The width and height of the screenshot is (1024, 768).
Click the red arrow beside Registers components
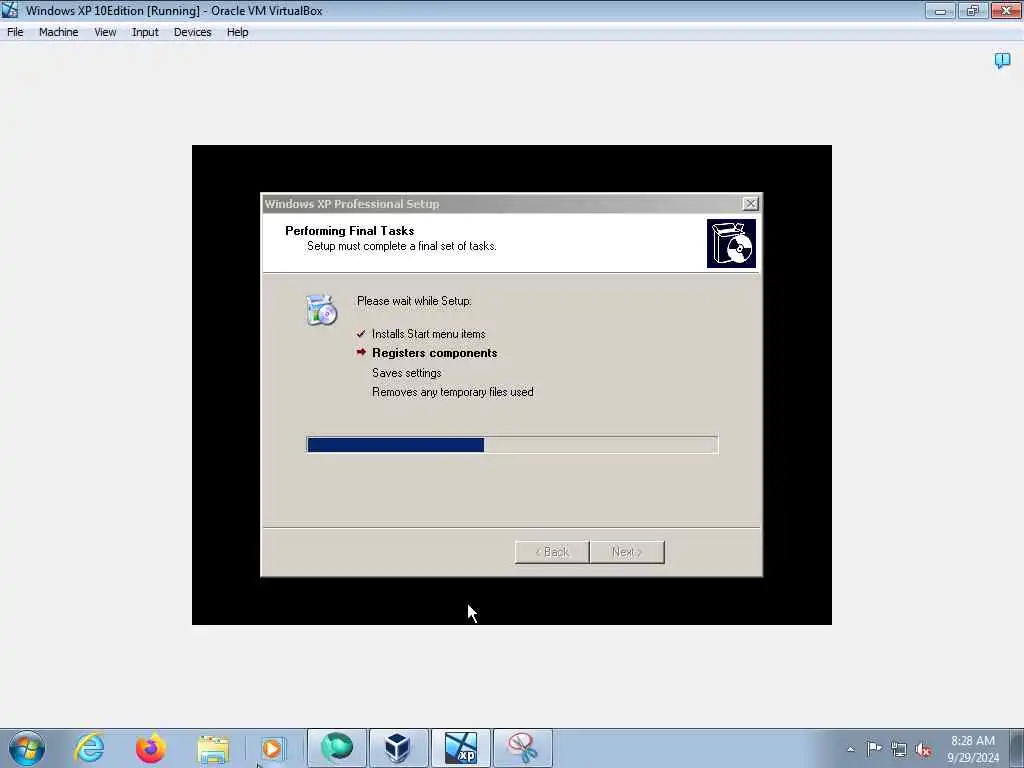point(361,352)
